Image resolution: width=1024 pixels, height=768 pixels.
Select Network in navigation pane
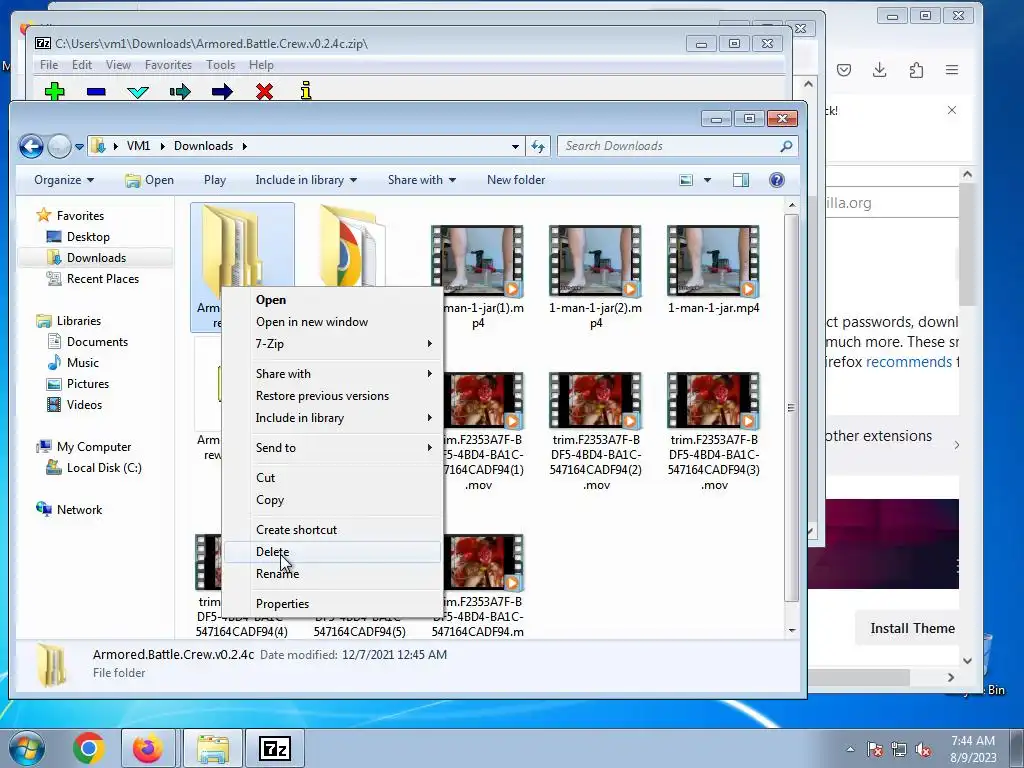(x=79, y=510)
